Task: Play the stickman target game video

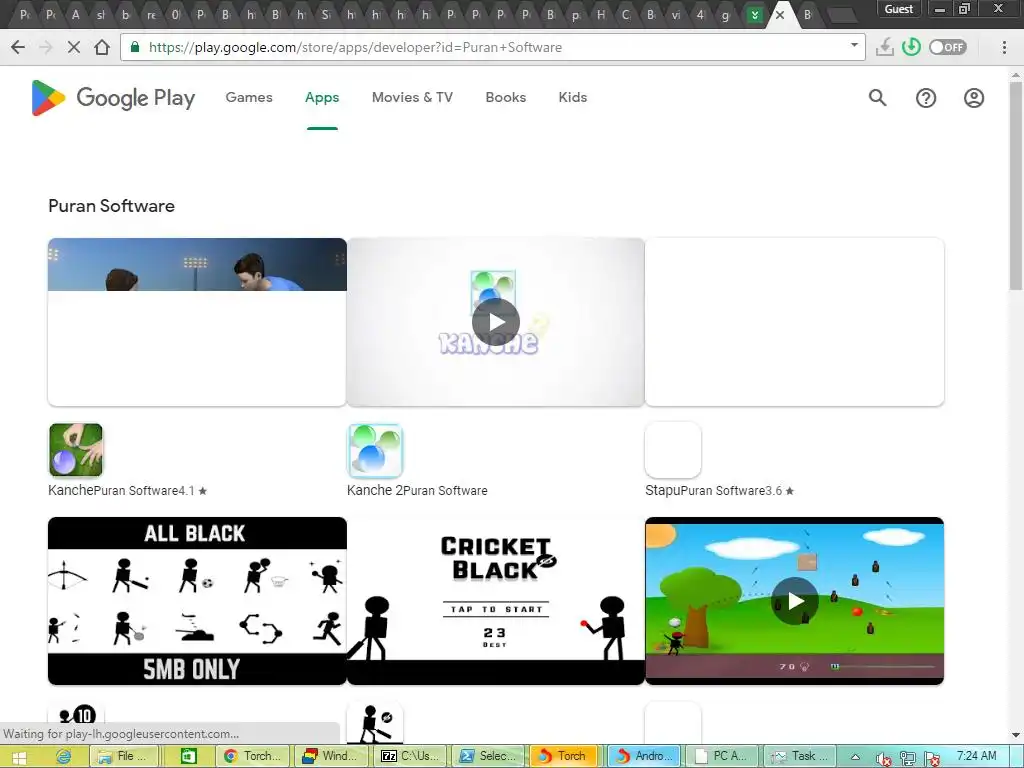Action: pyautogui.click(x=794, y=601)
